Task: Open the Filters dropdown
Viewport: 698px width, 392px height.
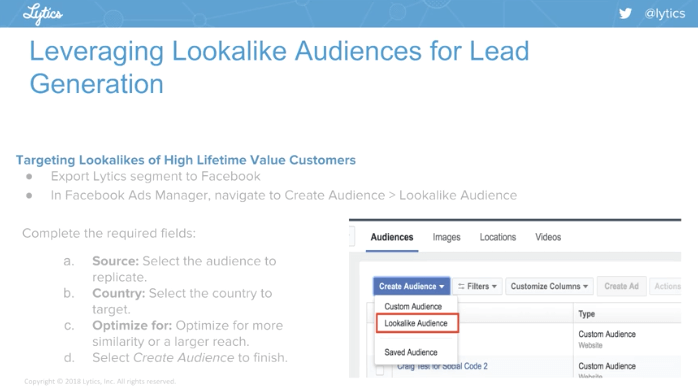Action: pyautogui.click(x=478, y=286)
